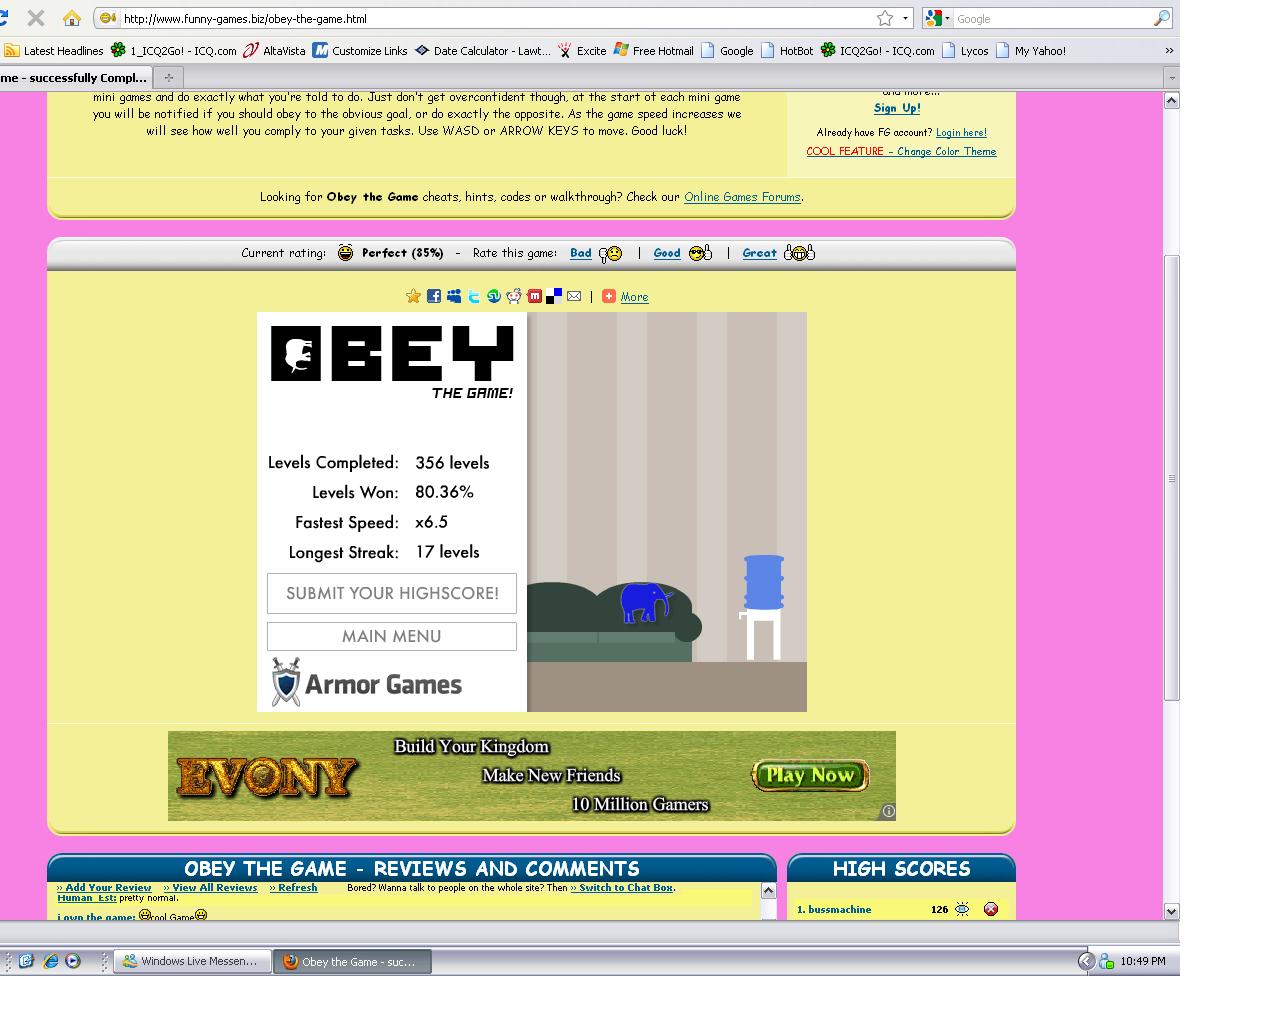Click the Refresh comments link
This screenshot has width=1280, height=1024.
tap(293, 887)
